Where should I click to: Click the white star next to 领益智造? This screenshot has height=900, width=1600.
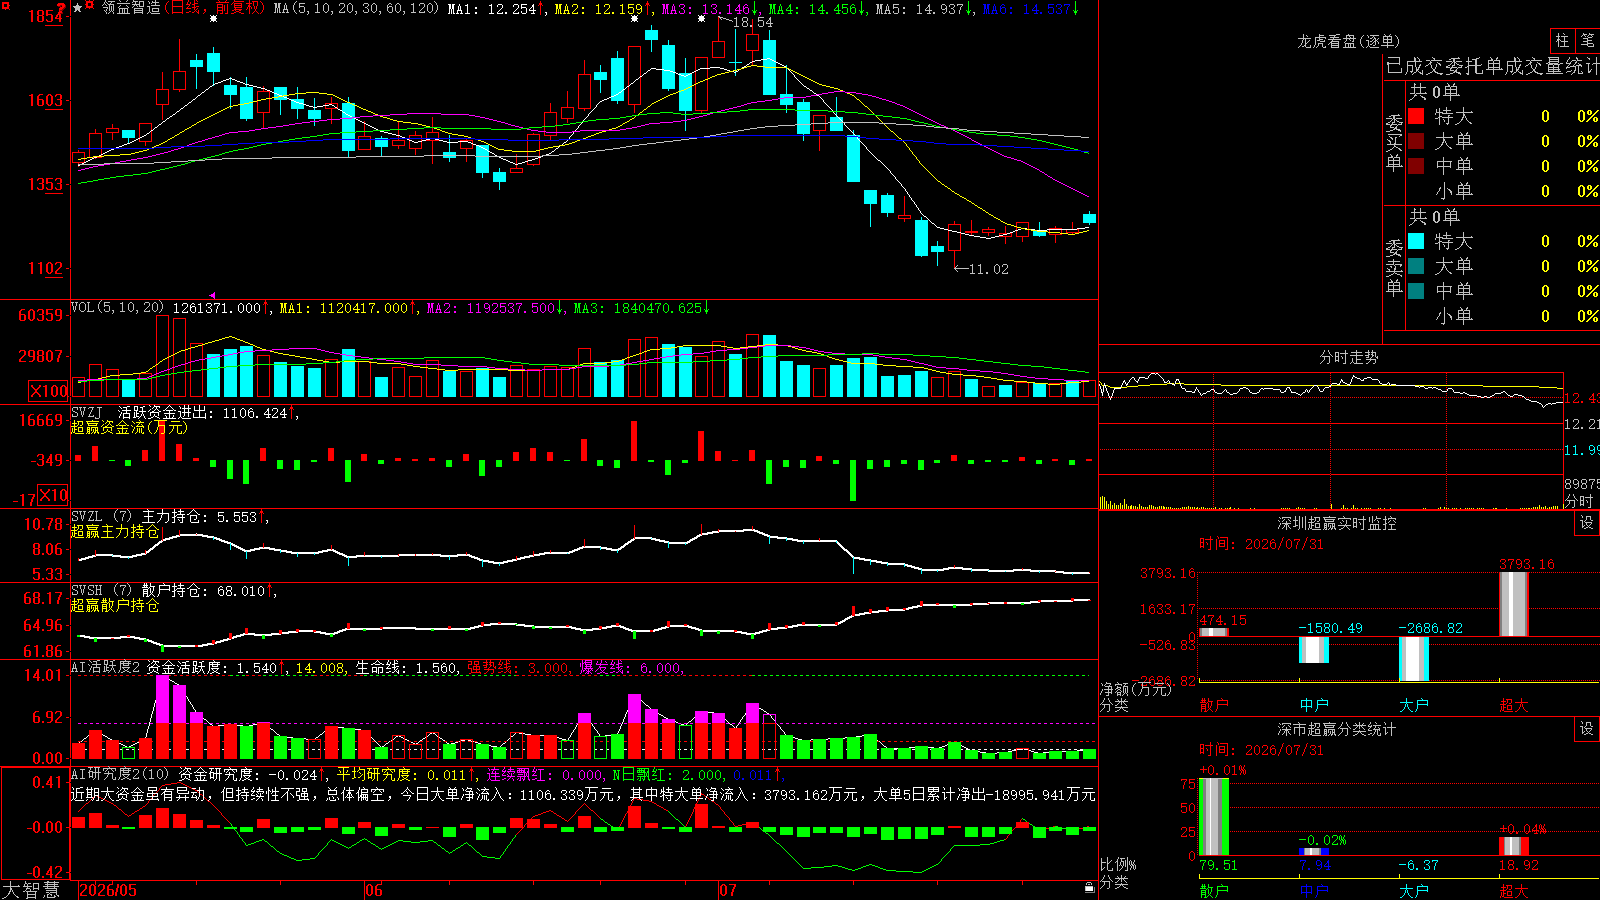pos(77,8)
